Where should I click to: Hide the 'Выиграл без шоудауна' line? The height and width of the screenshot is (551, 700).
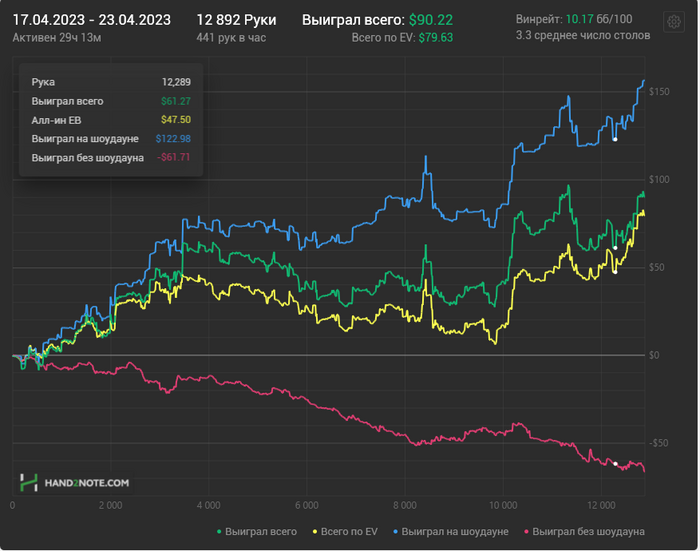tap(588, 531)
